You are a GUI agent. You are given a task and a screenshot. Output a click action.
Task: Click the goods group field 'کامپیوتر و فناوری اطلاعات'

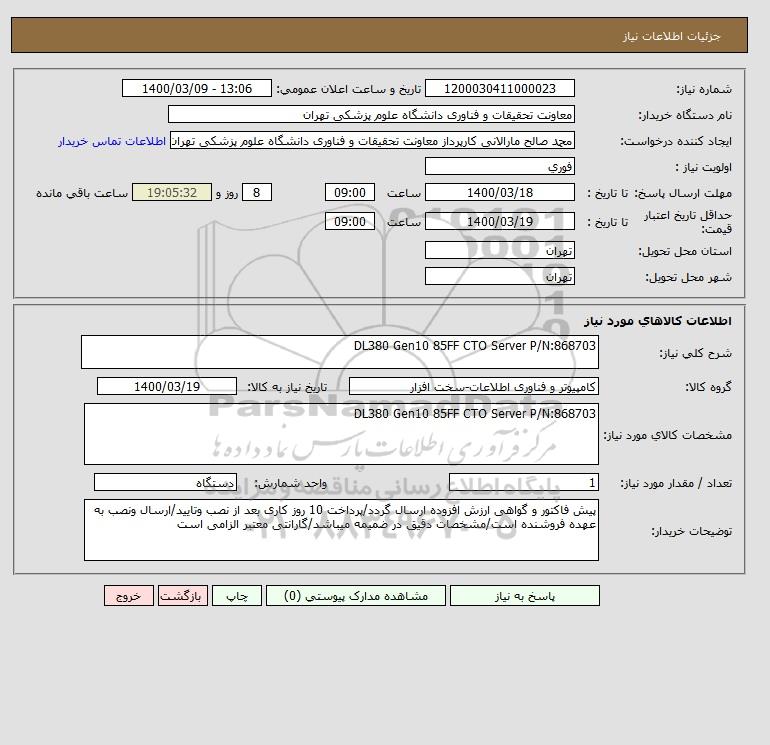(x=473, y=386)
